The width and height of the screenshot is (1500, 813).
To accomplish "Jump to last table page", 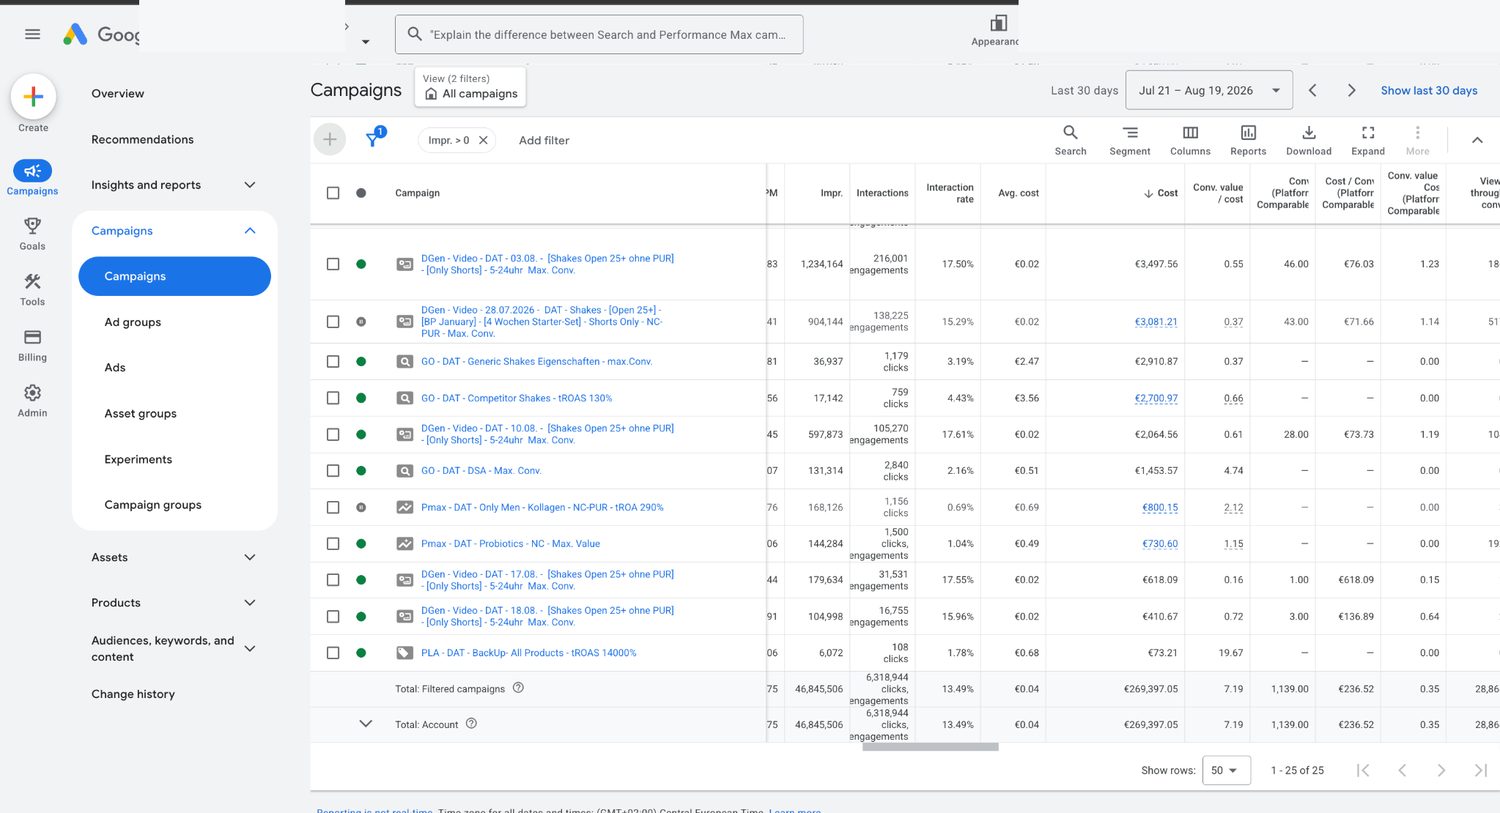I will (1480, 770).
